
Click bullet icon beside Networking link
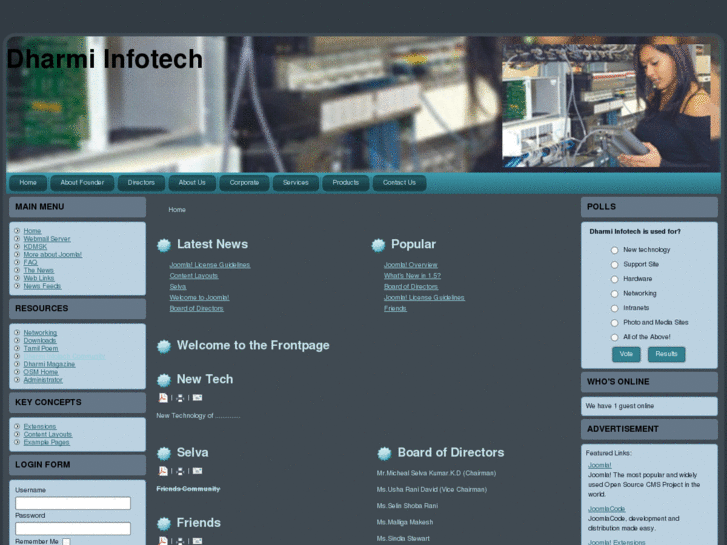click(x=17, y=332)
